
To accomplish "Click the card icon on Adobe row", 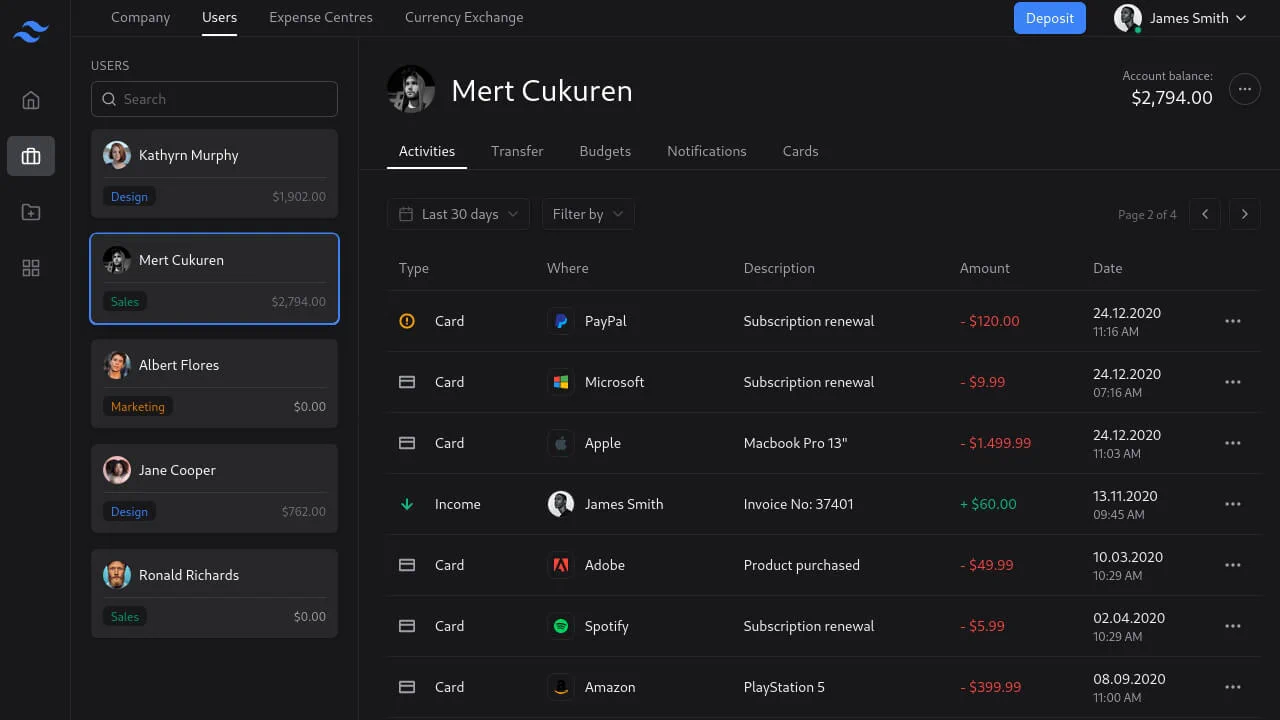I will click(407, 565).
